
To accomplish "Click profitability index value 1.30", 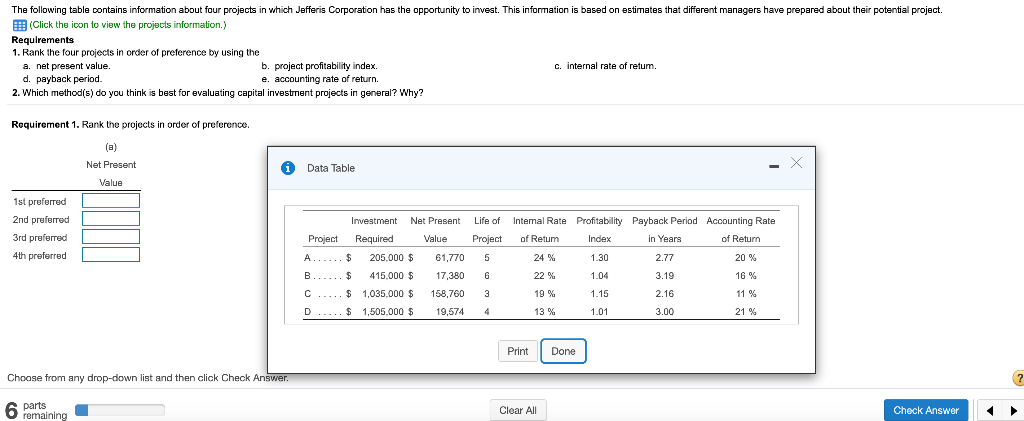I will (599, 258).
